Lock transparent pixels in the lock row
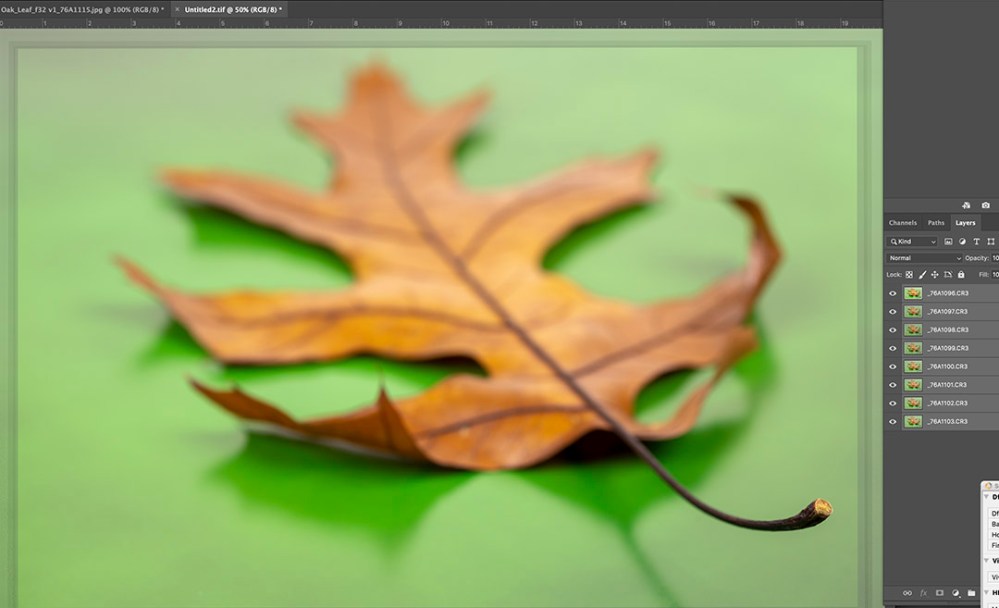Image resolution: width=999 pixels, height=608 pixels. pyautogui.click(x=909, y=274)
